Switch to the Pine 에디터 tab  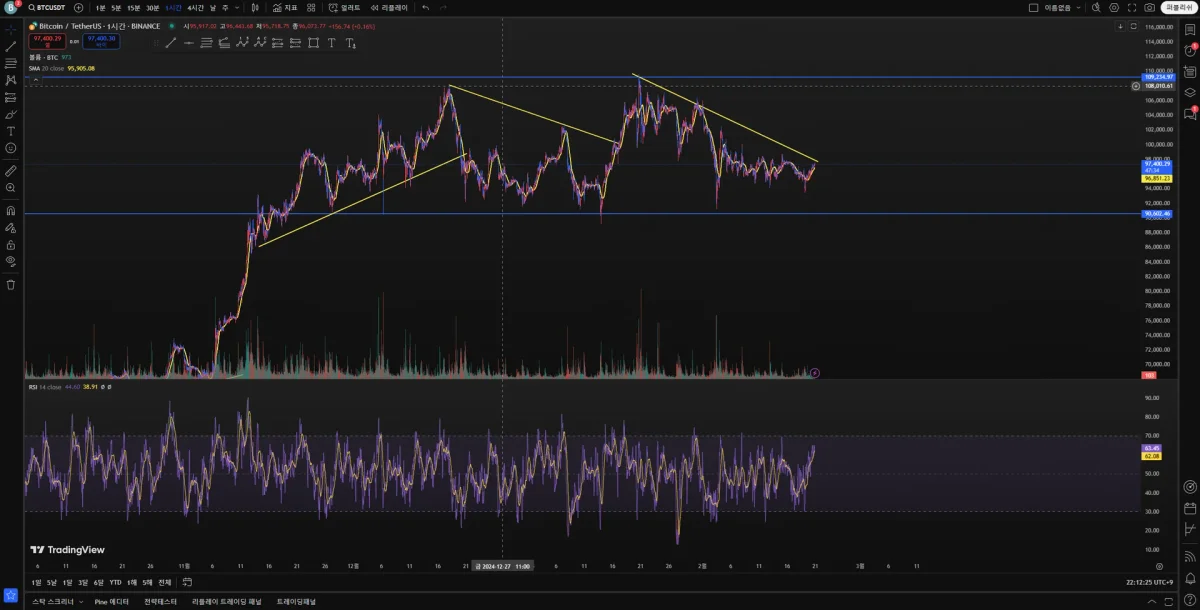[x=114, y=602]
